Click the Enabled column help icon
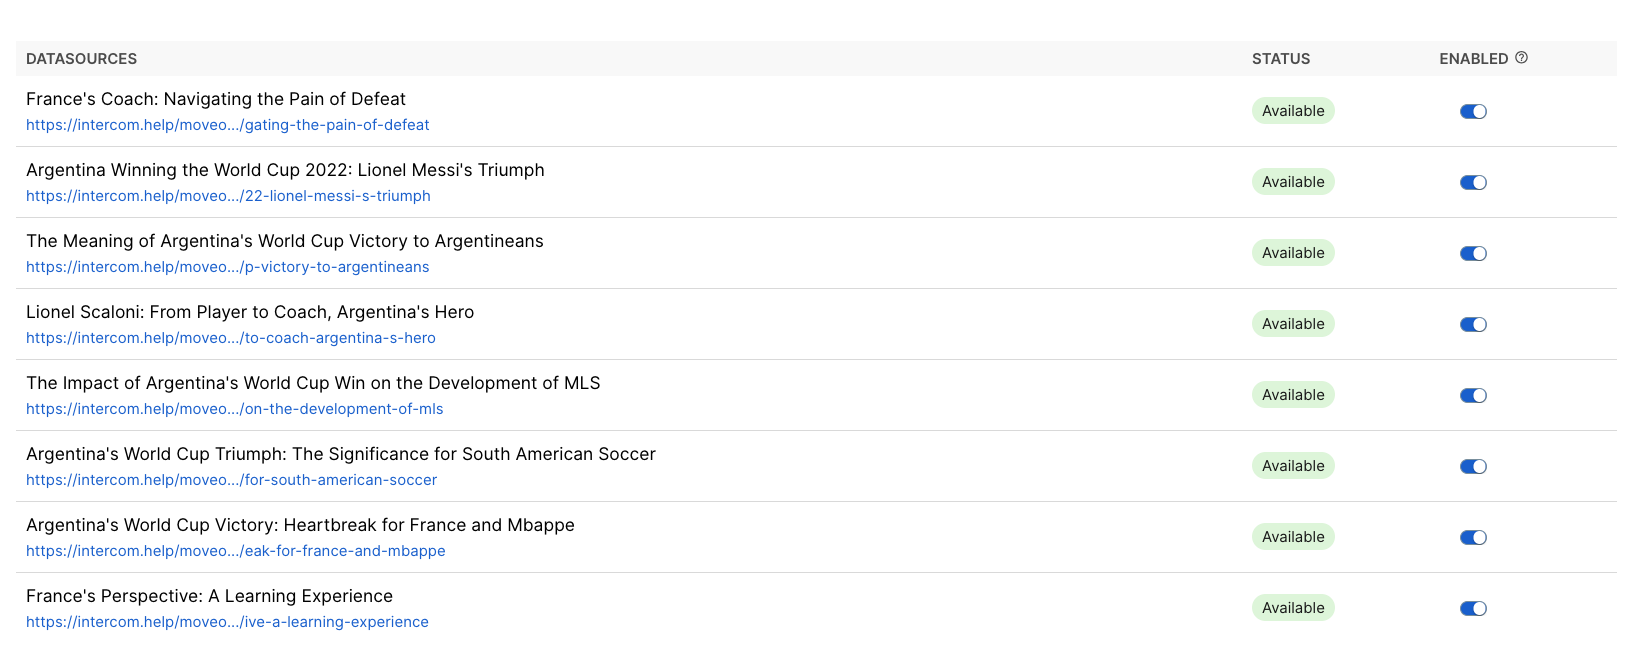Screen dimensions: 1638x656 [1521, 58]
